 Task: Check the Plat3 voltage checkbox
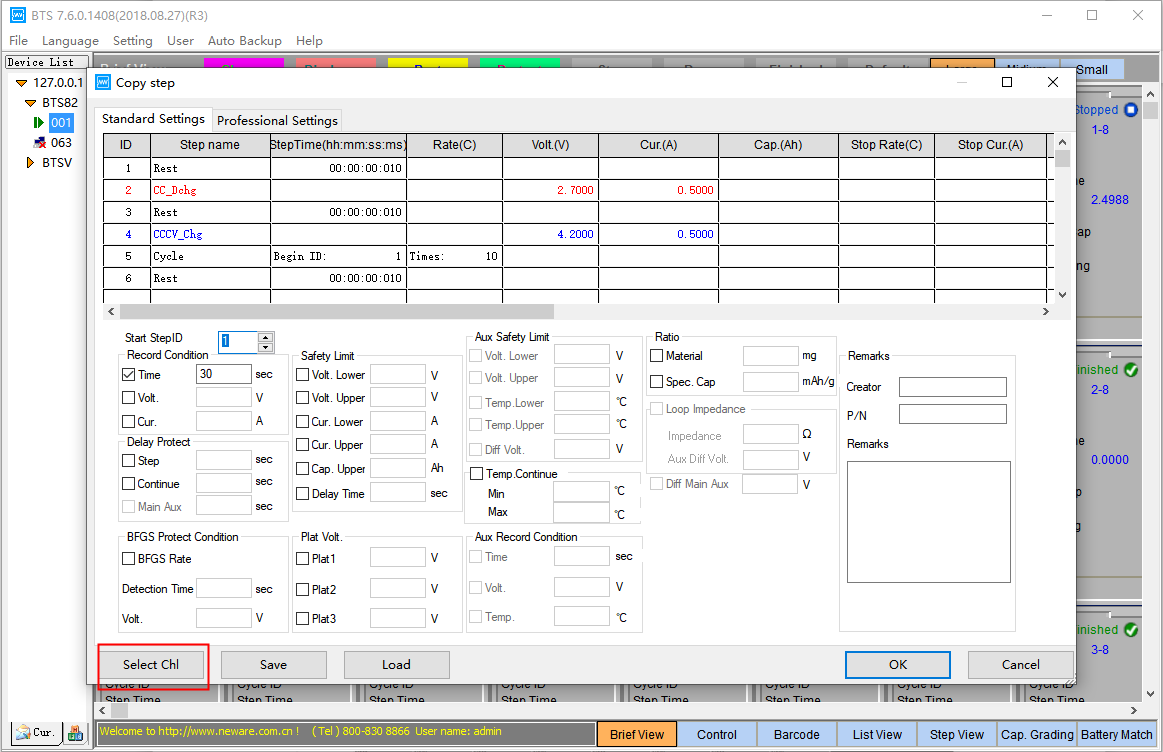(303, 619)
